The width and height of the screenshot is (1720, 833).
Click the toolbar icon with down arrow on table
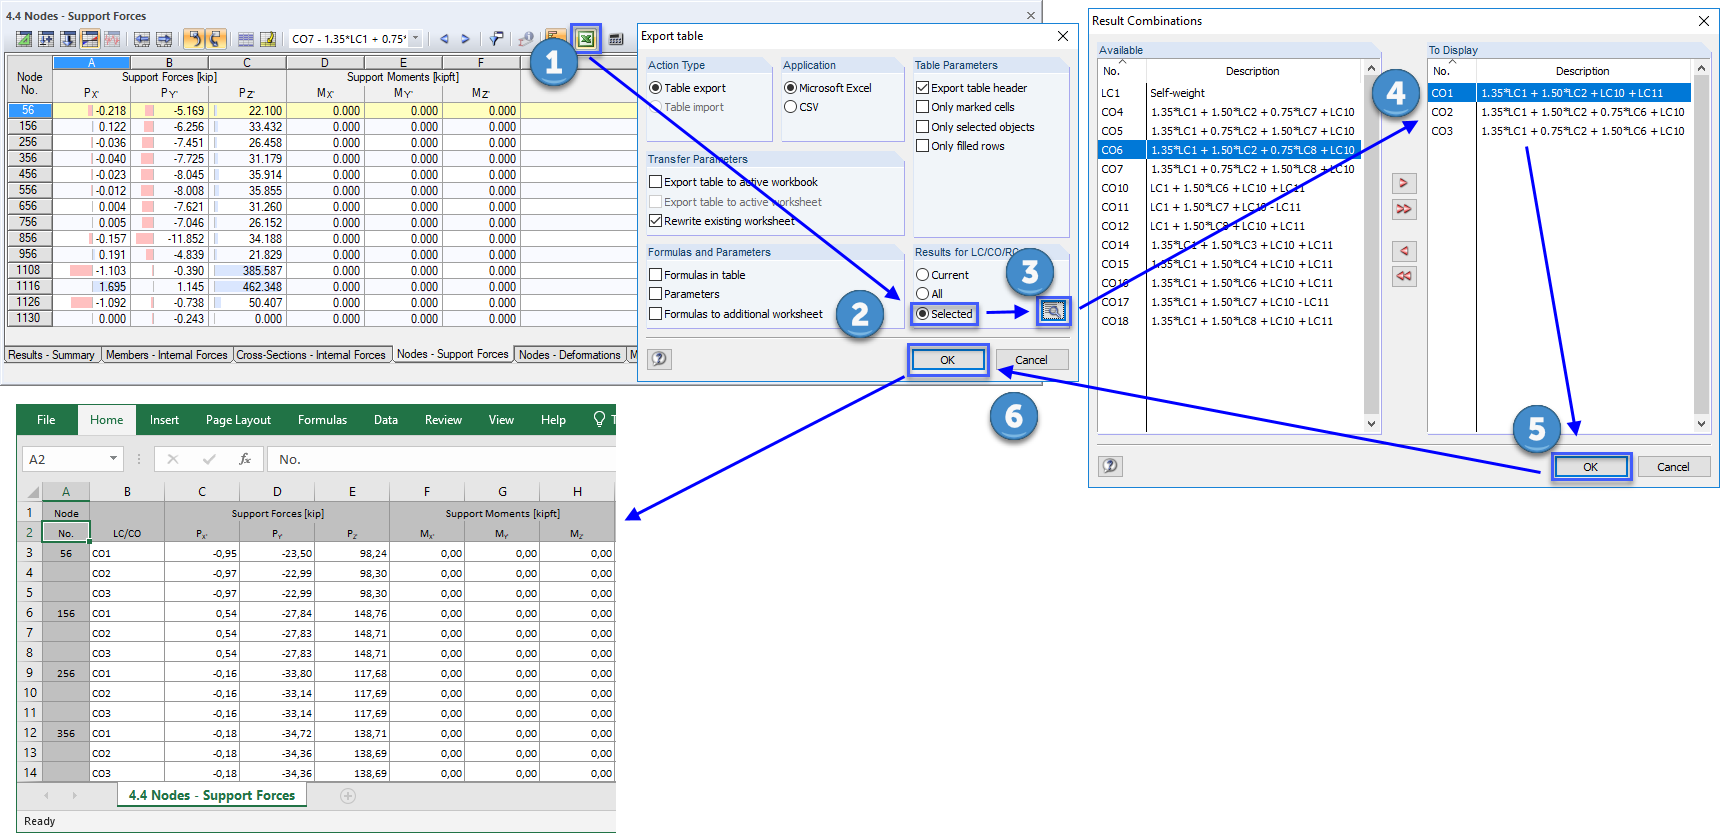click(x=68, y=39)
